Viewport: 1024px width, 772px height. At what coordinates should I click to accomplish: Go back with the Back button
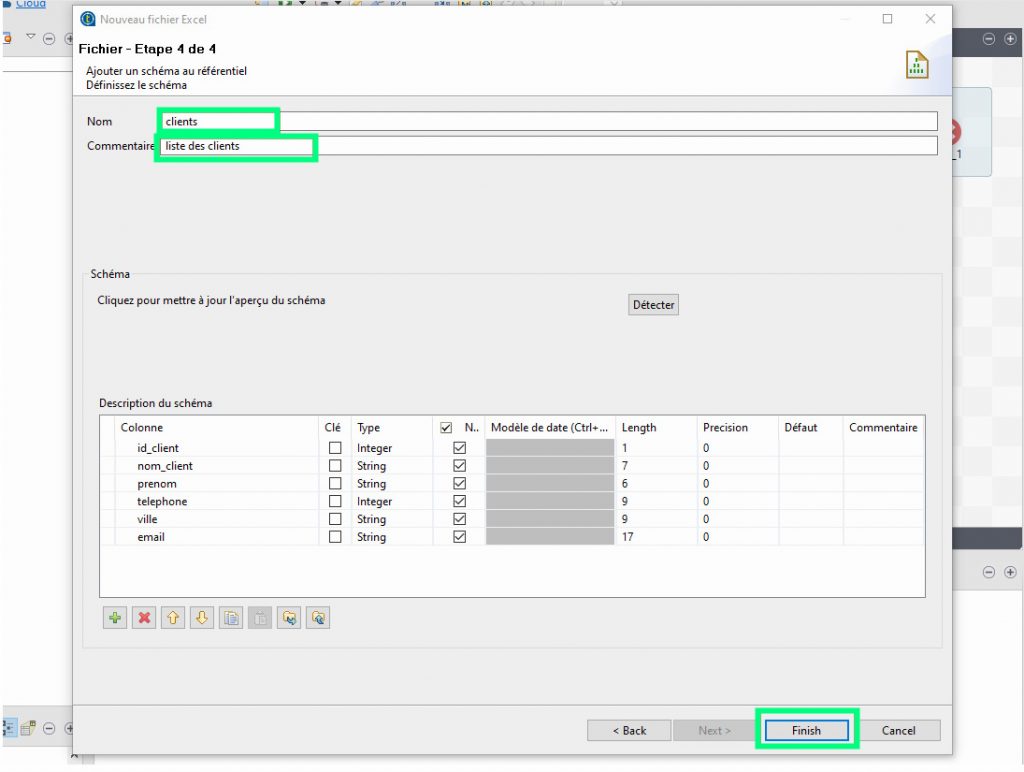629,730
